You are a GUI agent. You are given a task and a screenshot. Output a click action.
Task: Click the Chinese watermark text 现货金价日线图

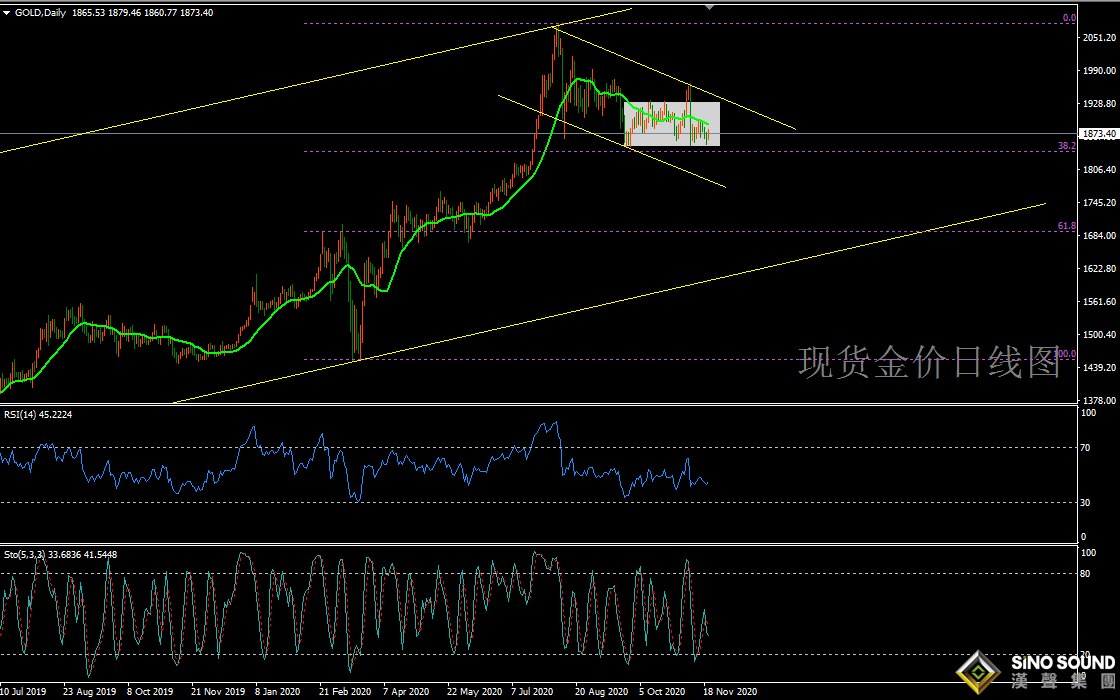(x=929, y=363)
